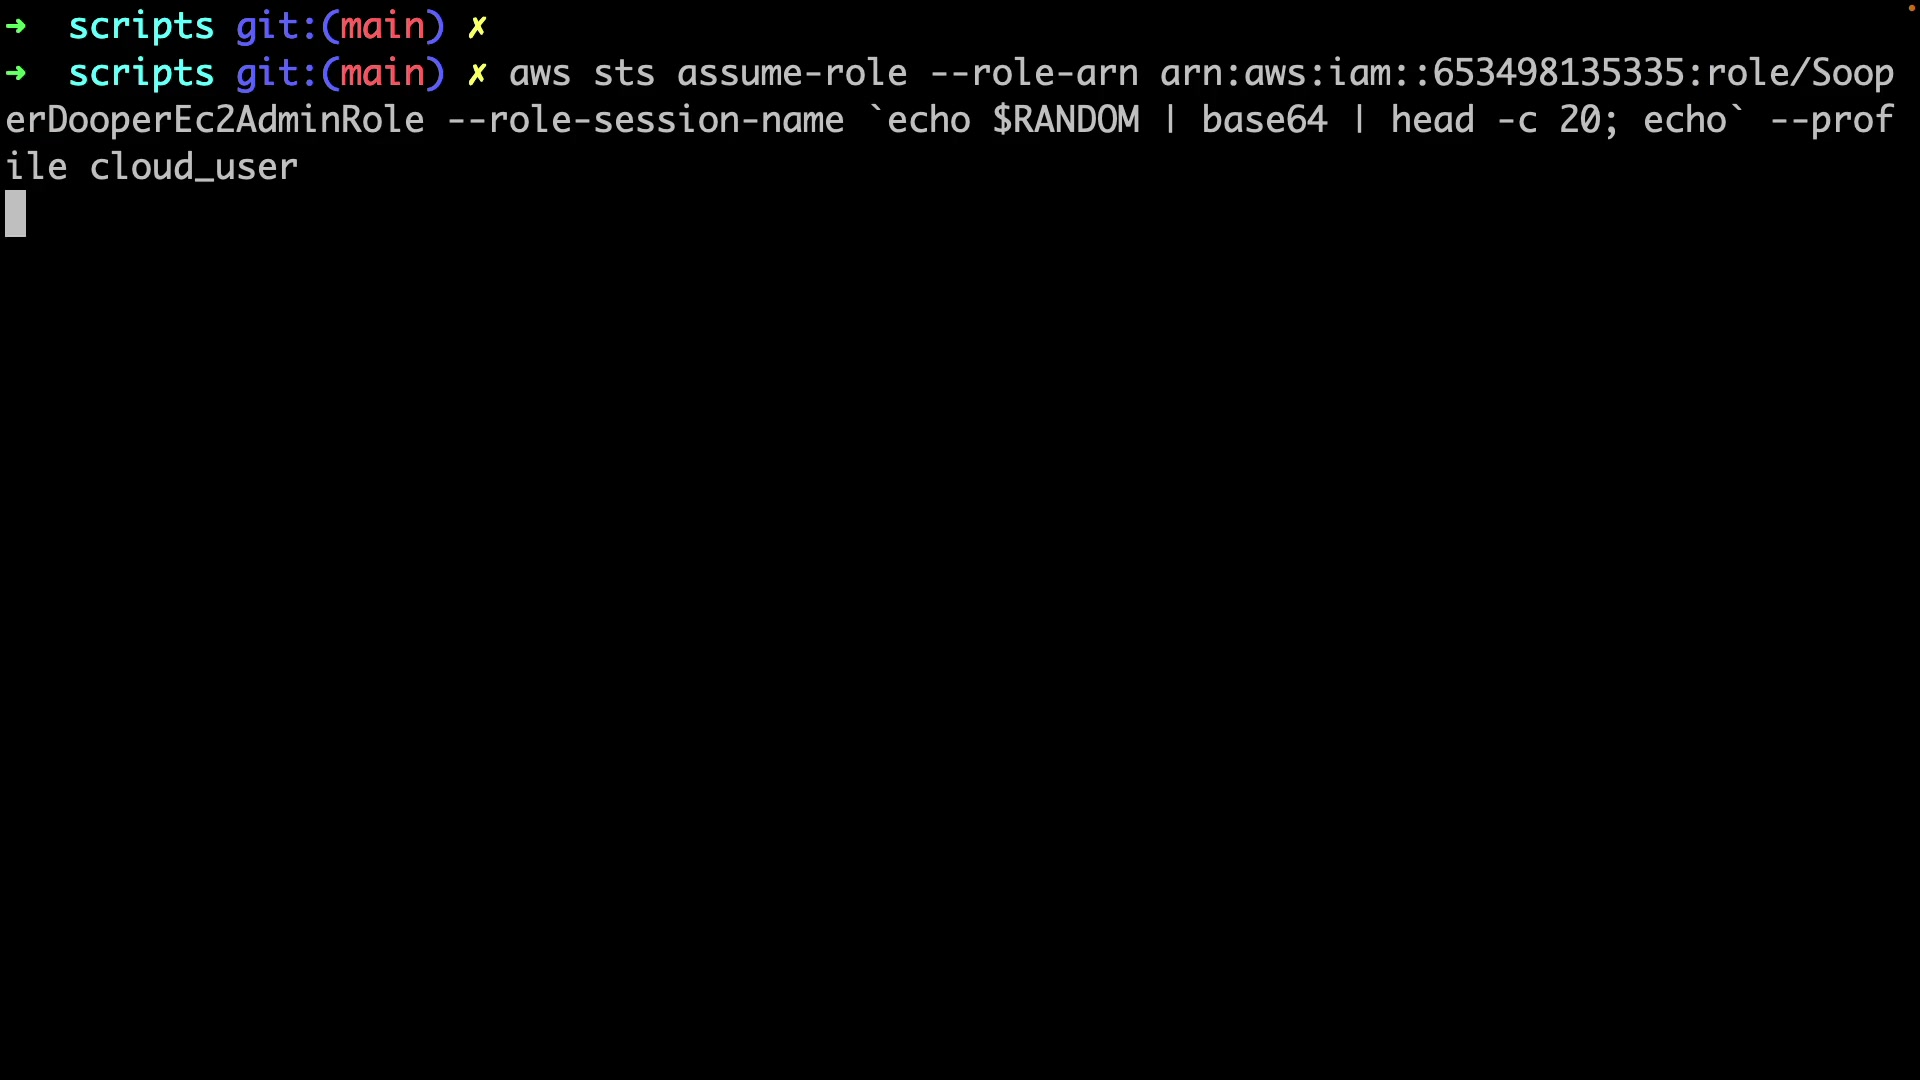Click 'head' in the piped command
This screenshot has width=1920, height=1080.
point(1432,120)
